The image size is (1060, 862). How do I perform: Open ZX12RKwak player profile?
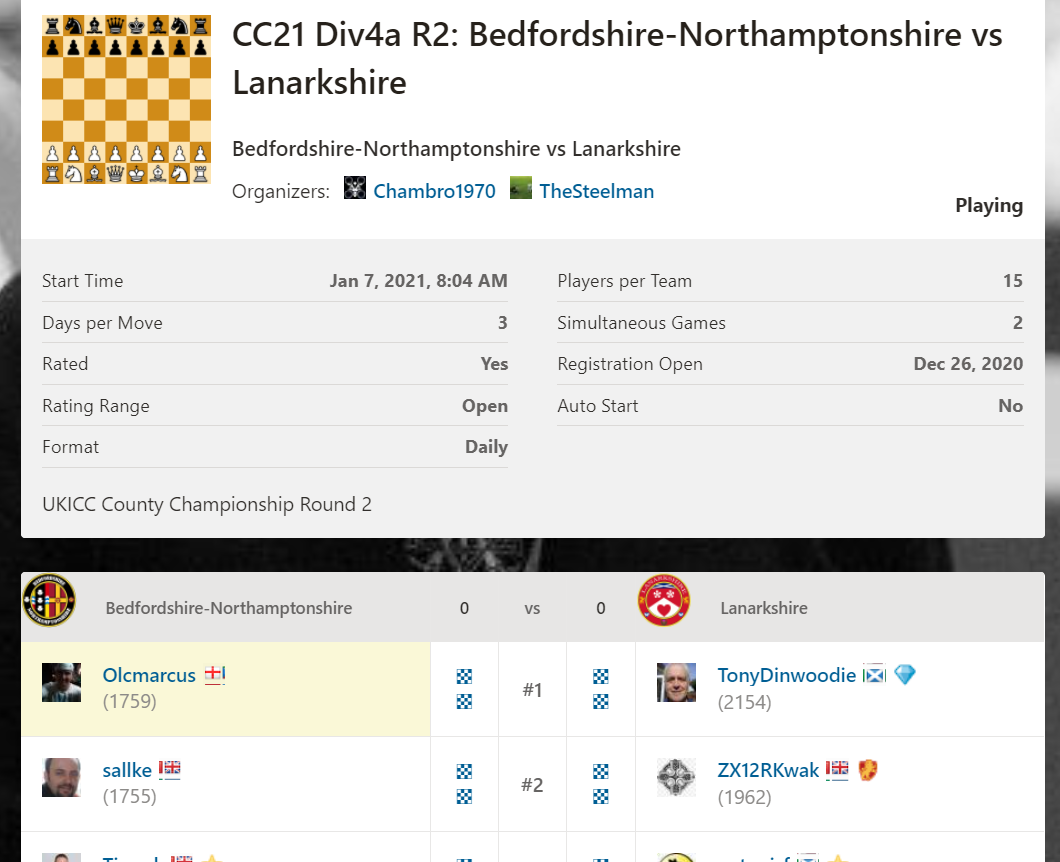pos(768,770)
